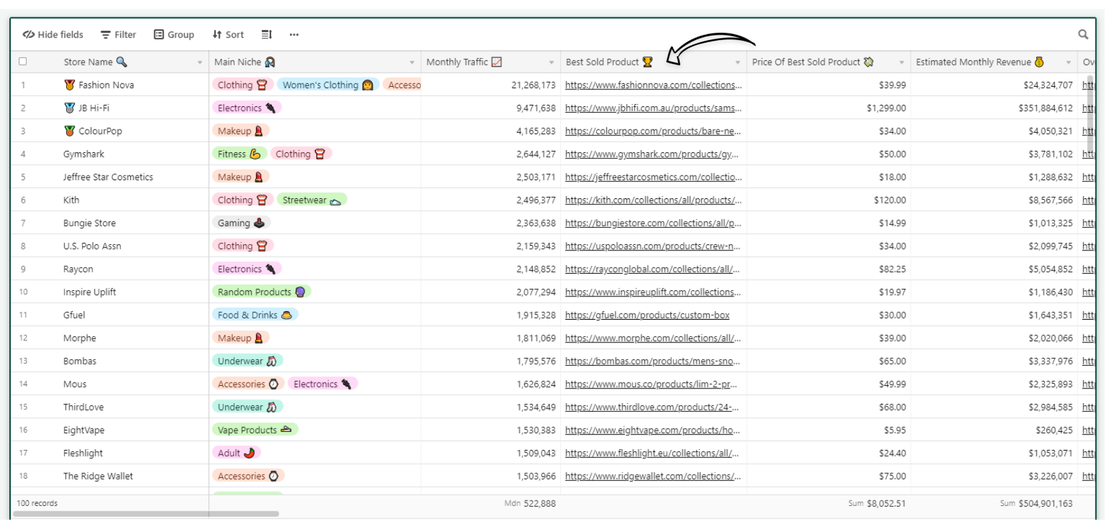Open the Kith product link
This screenshot has height=520, width=1105.
(x=653, y=200)
